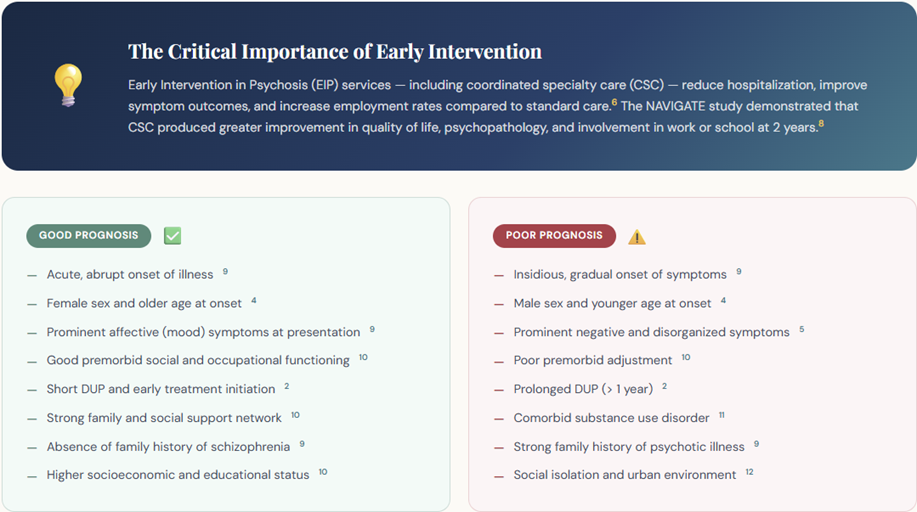Select the "Higher socioeconomic and educational status" list item
917x512 pixels.
pos(178,475)
